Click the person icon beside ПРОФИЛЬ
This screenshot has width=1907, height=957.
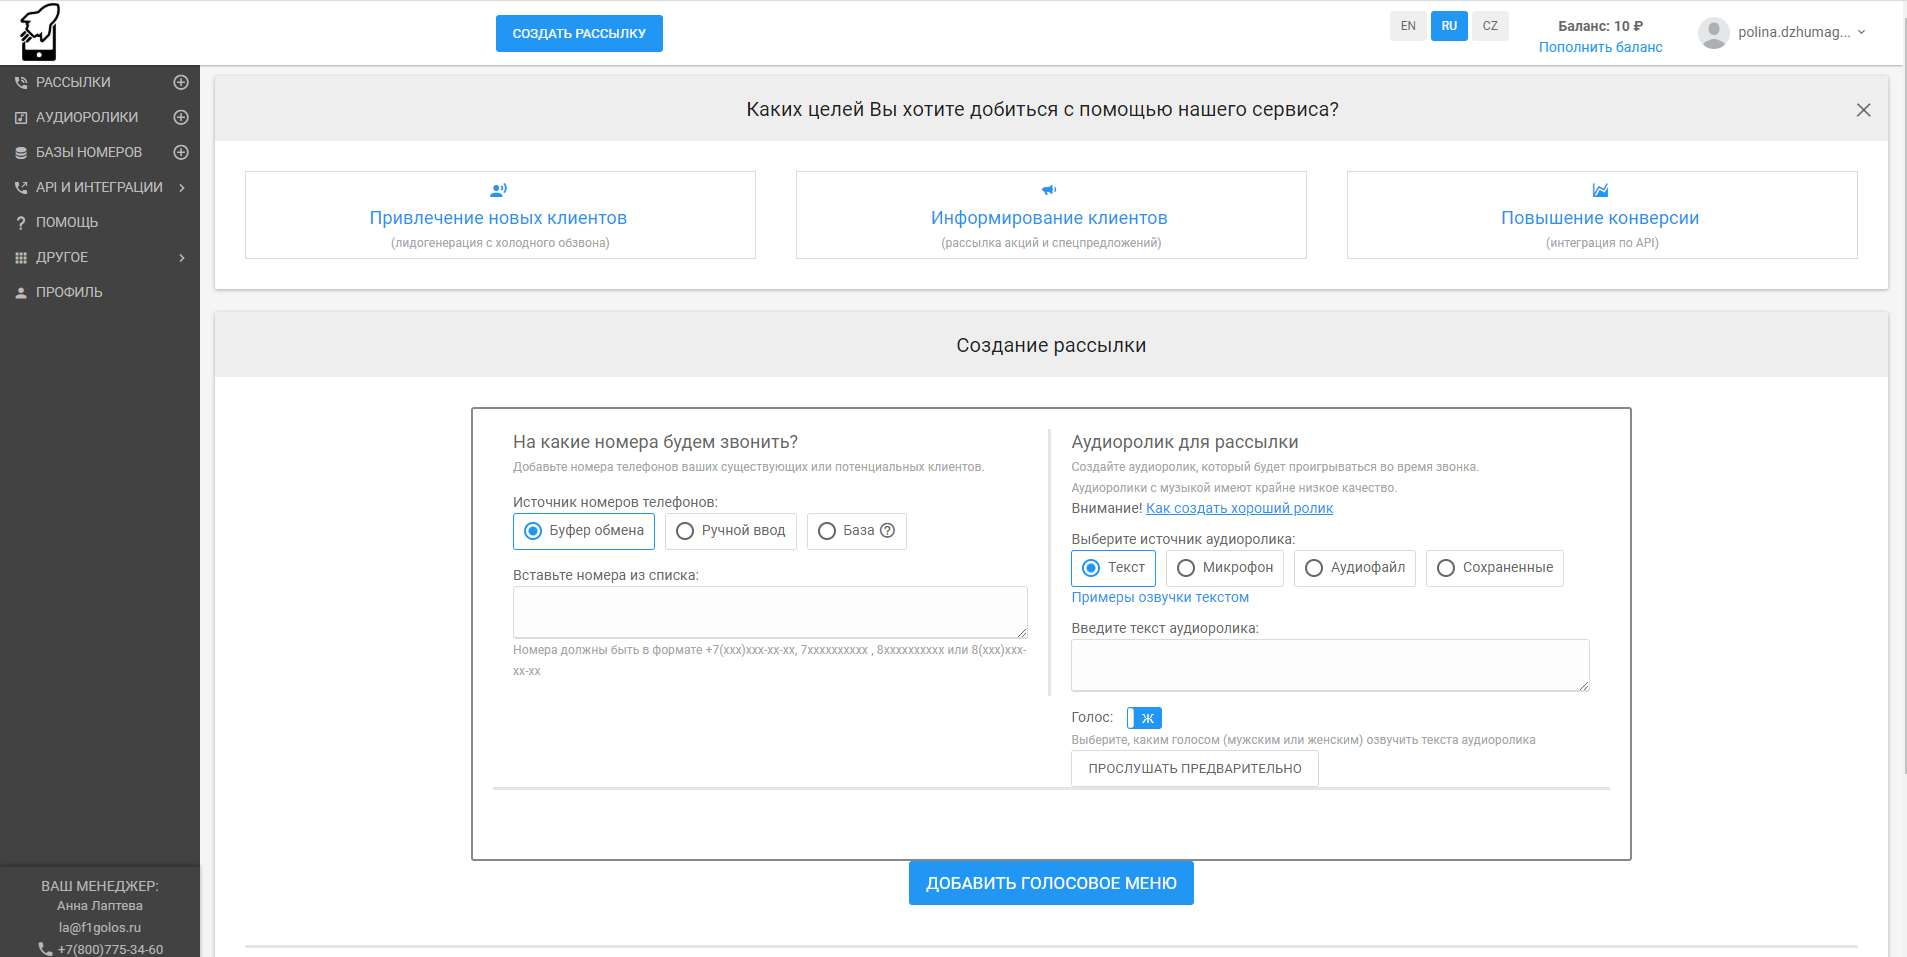[21, 293]
